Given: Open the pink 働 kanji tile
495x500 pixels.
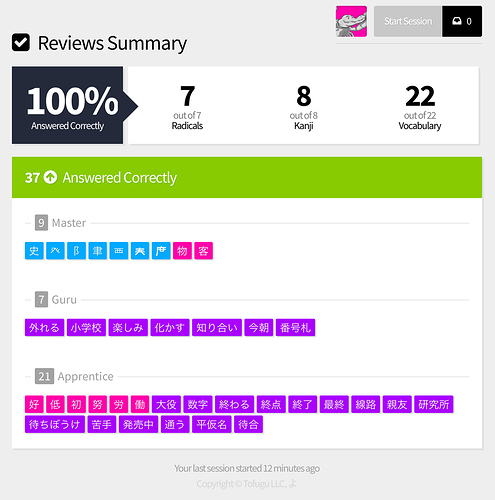Looking at the screenshot, I should pos(140,404).
